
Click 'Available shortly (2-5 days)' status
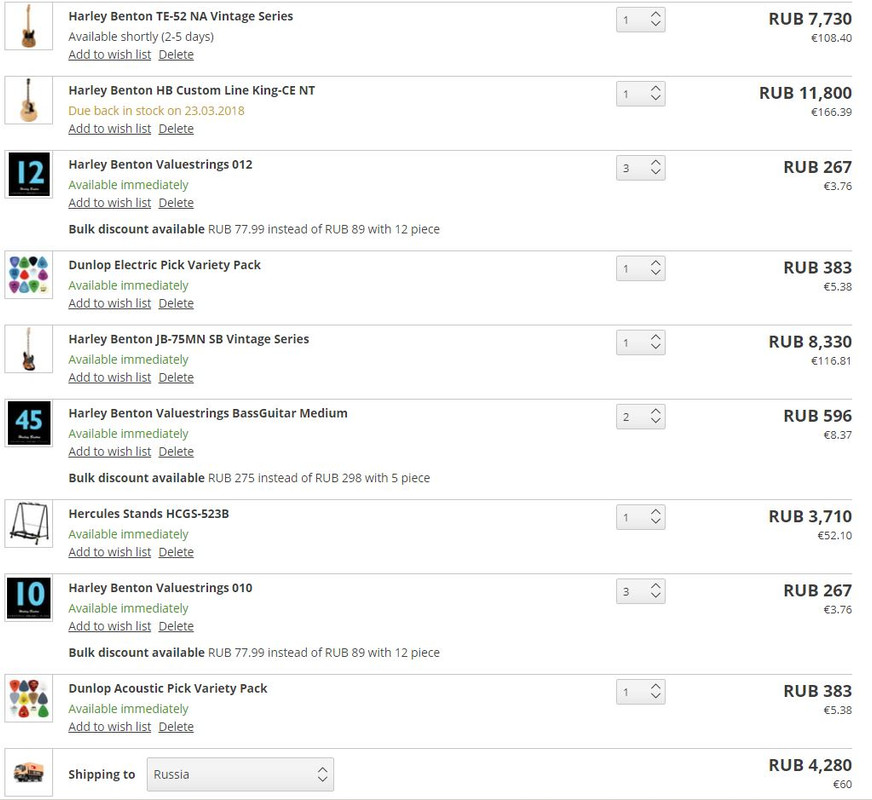(x=141, y=37)
